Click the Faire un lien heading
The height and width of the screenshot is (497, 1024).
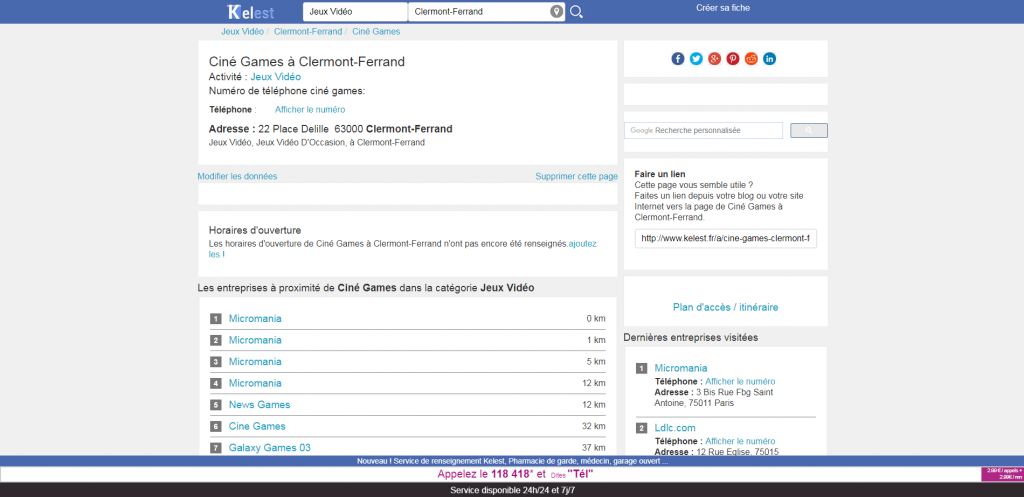tap(660, 174)
